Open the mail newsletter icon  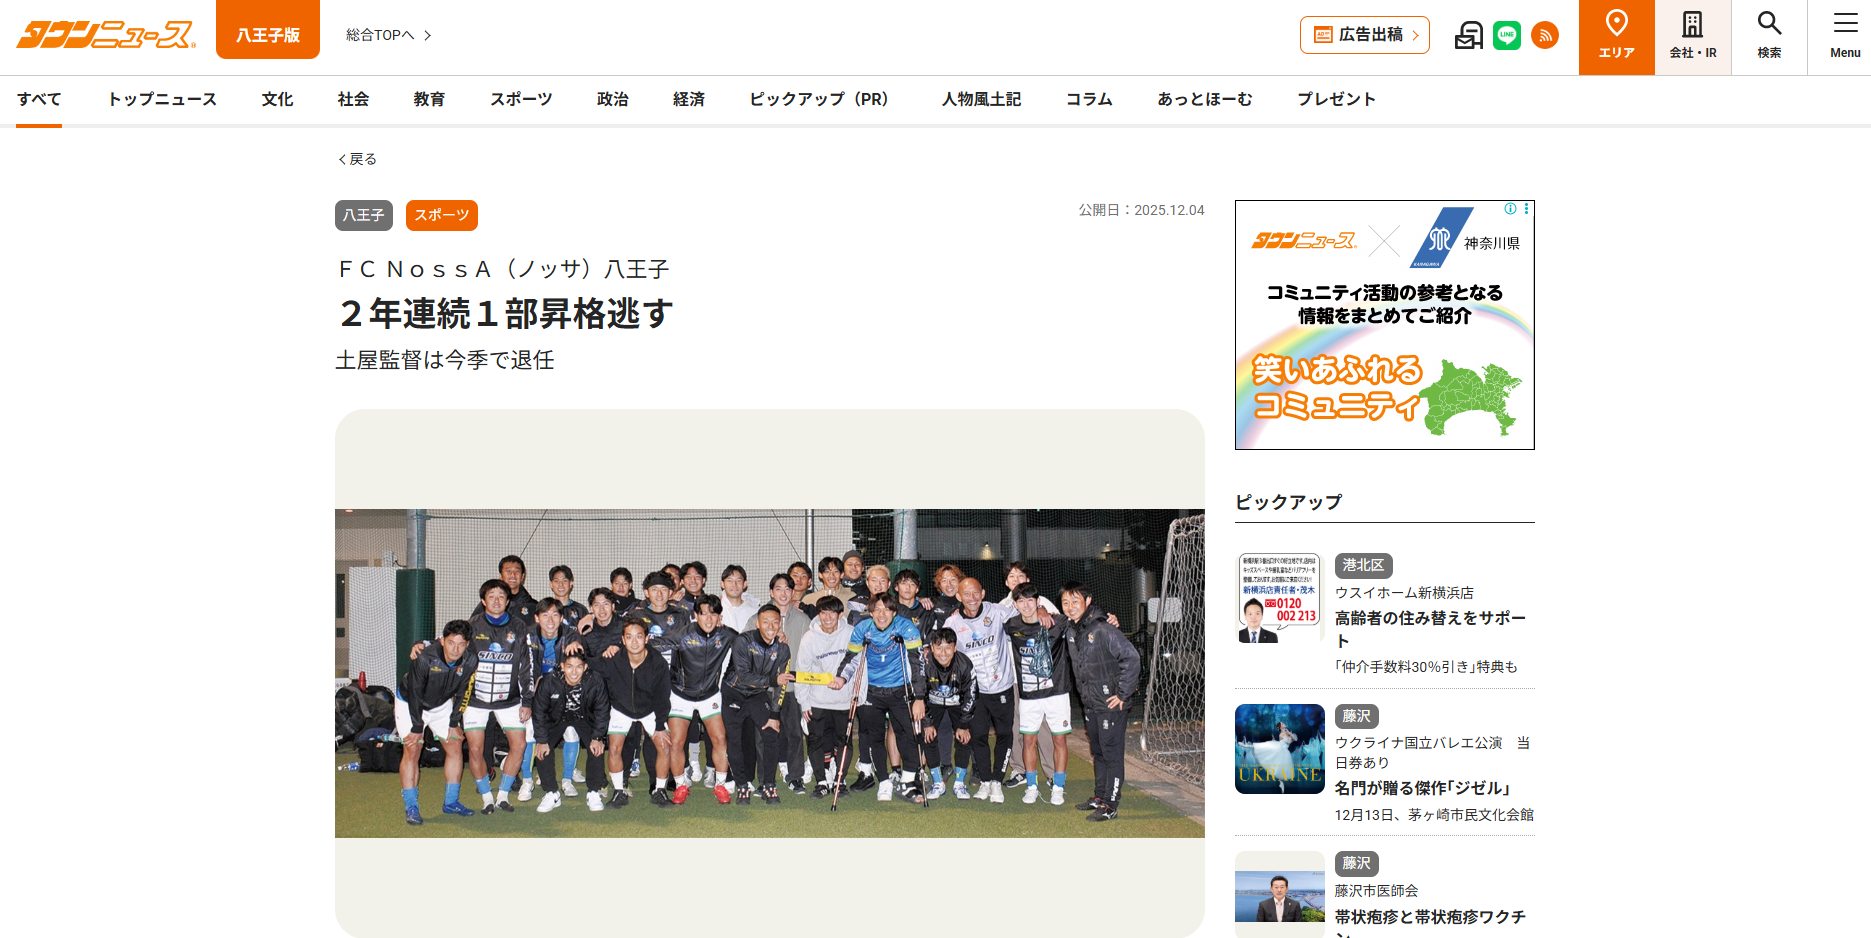point(1469,35)
